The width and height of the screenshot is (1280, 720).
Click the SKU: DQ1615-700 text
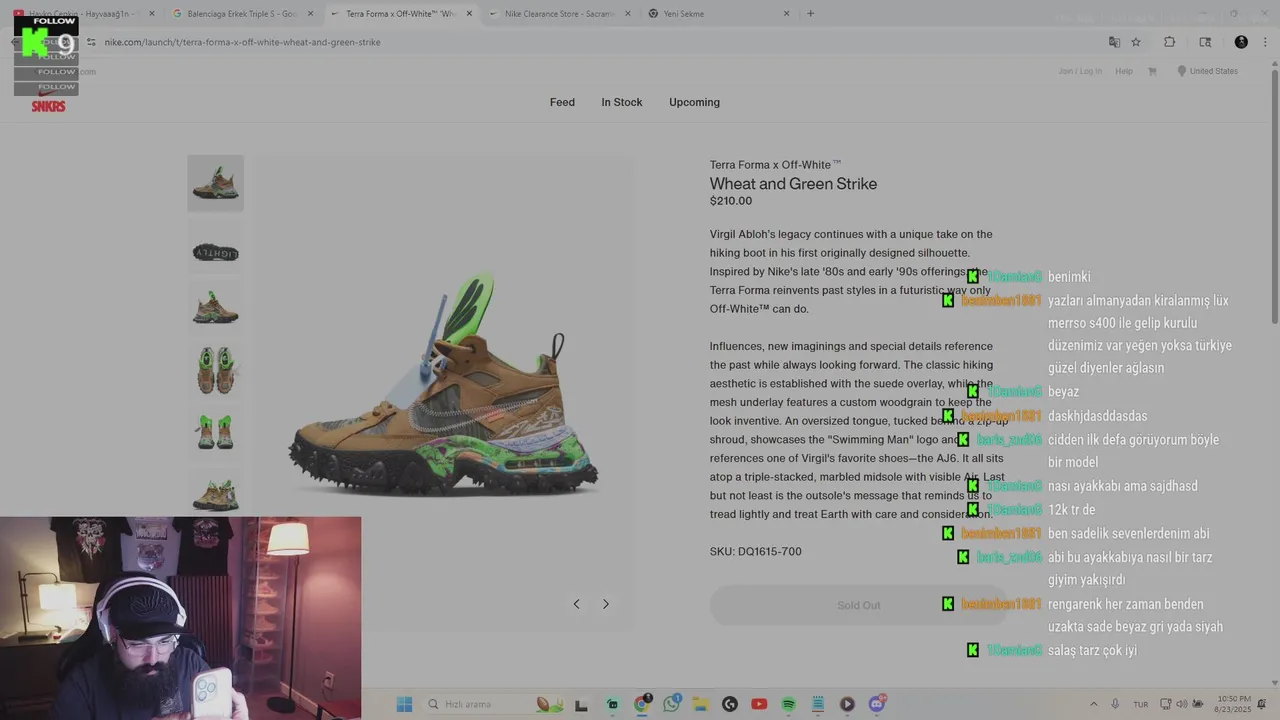click(x=756, y=551)
